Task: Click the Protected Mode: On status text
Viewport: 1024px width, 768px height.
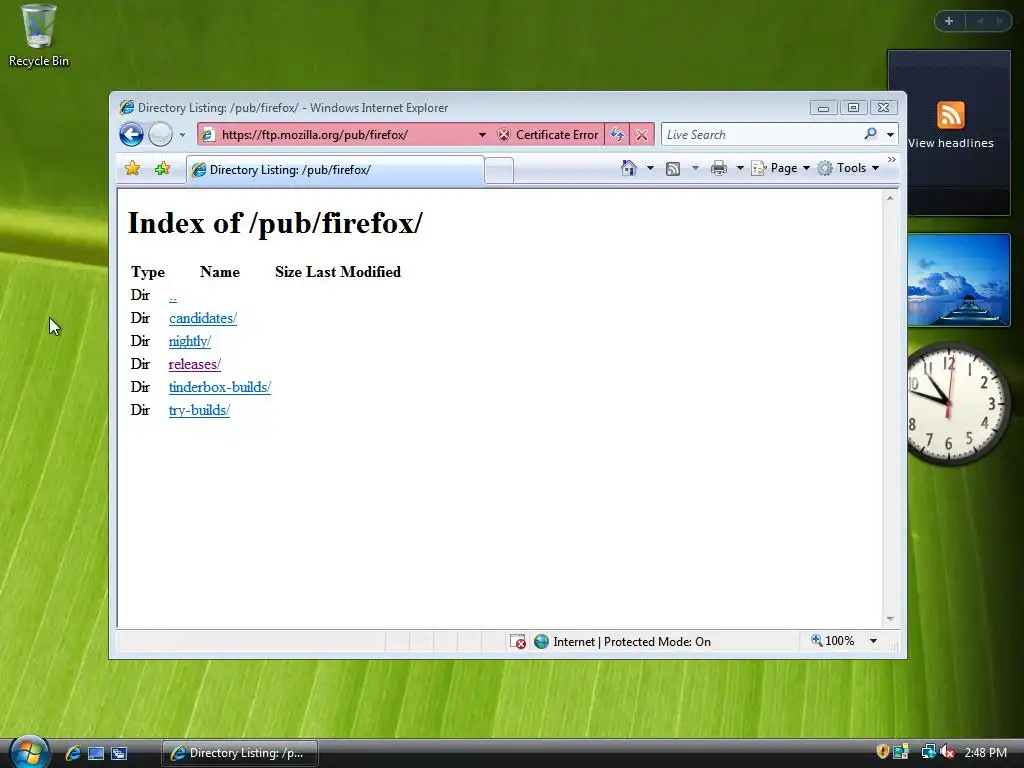Action: point(657,641)
